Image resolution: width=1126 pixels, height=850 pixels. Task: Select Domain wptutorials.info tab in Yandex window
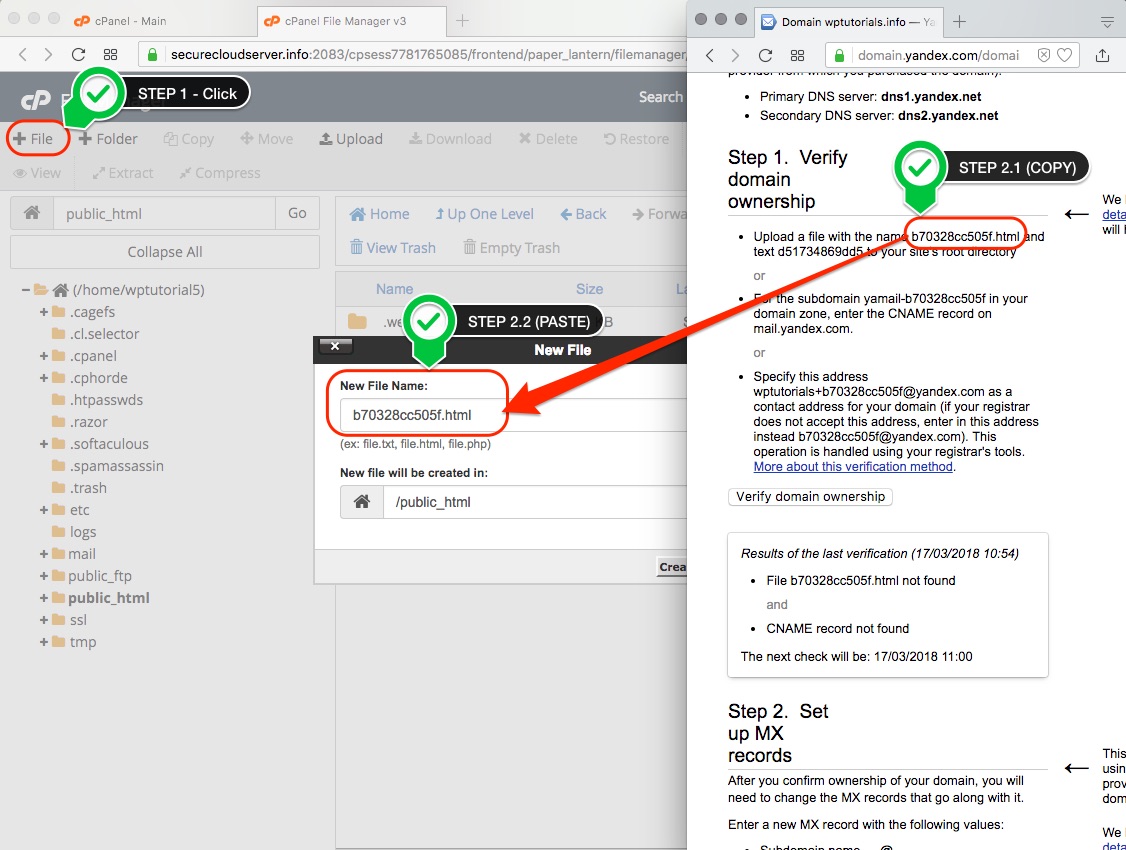coord(850,22)
